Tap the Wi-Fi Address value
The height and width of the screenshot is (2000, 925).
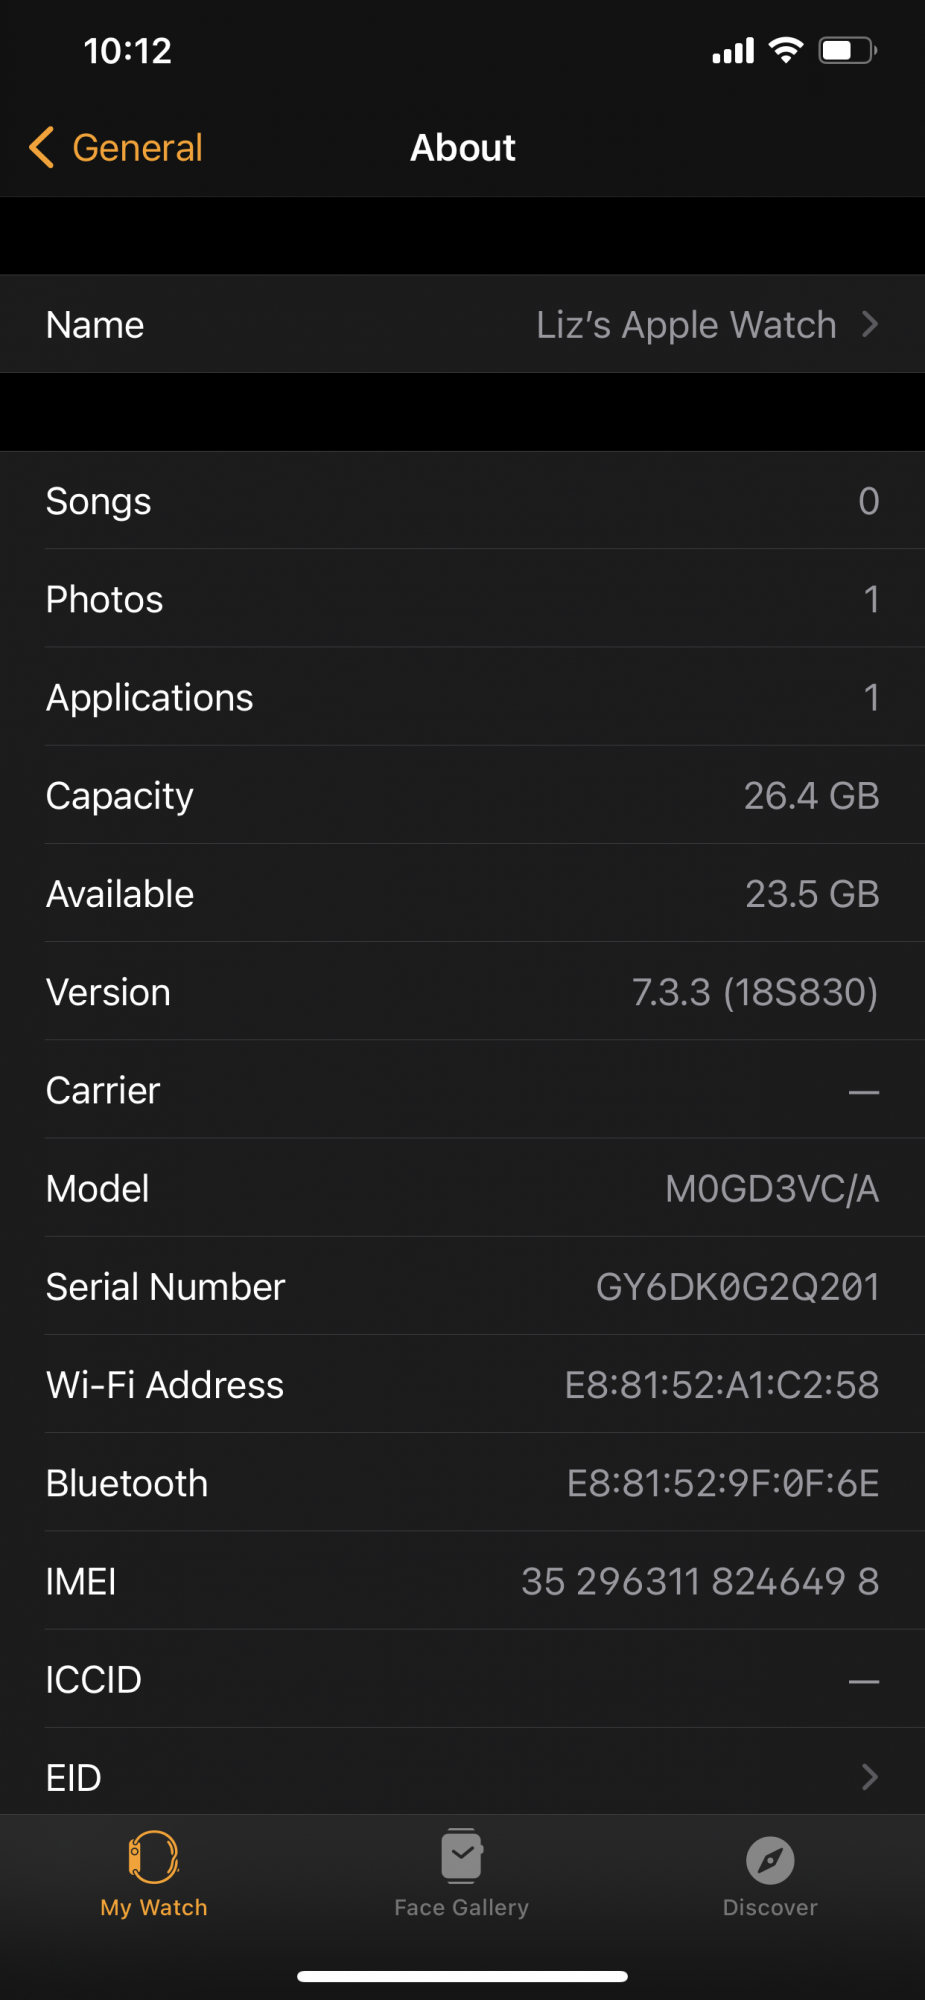[722, 1385]
